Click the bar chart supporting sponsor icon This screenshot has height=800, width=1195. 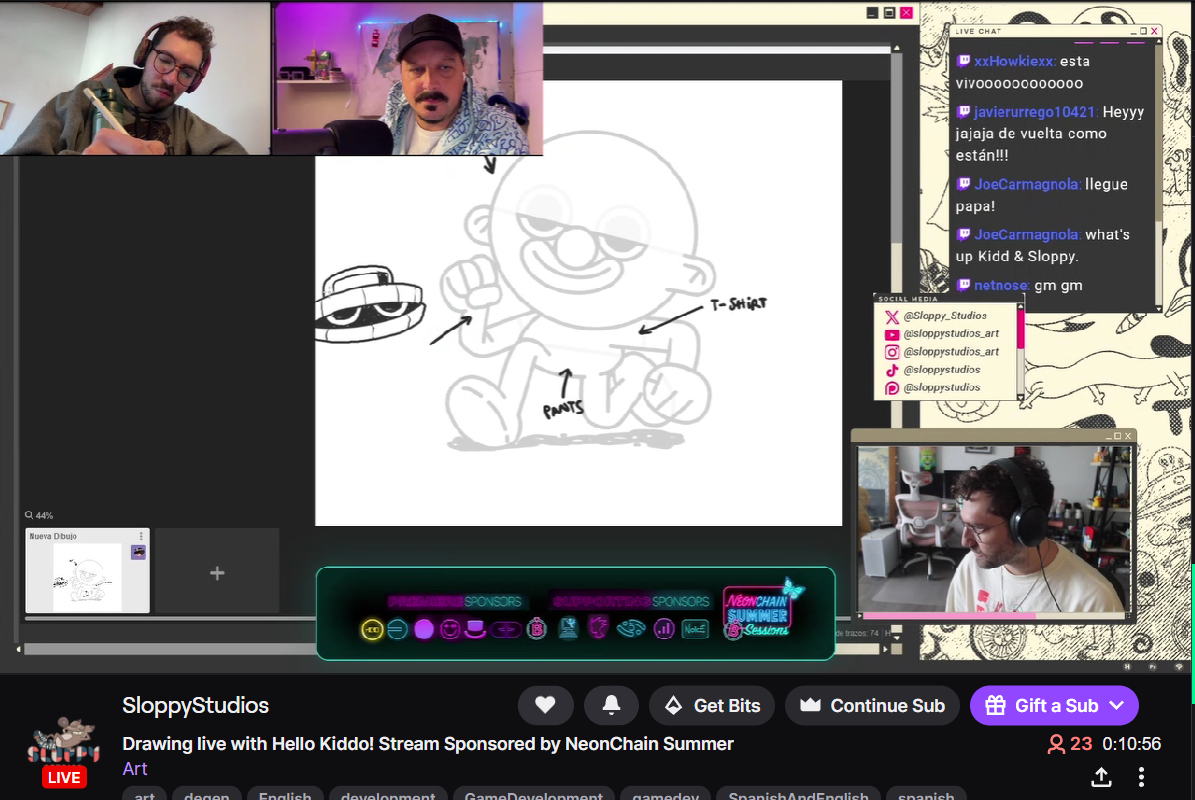665,629
